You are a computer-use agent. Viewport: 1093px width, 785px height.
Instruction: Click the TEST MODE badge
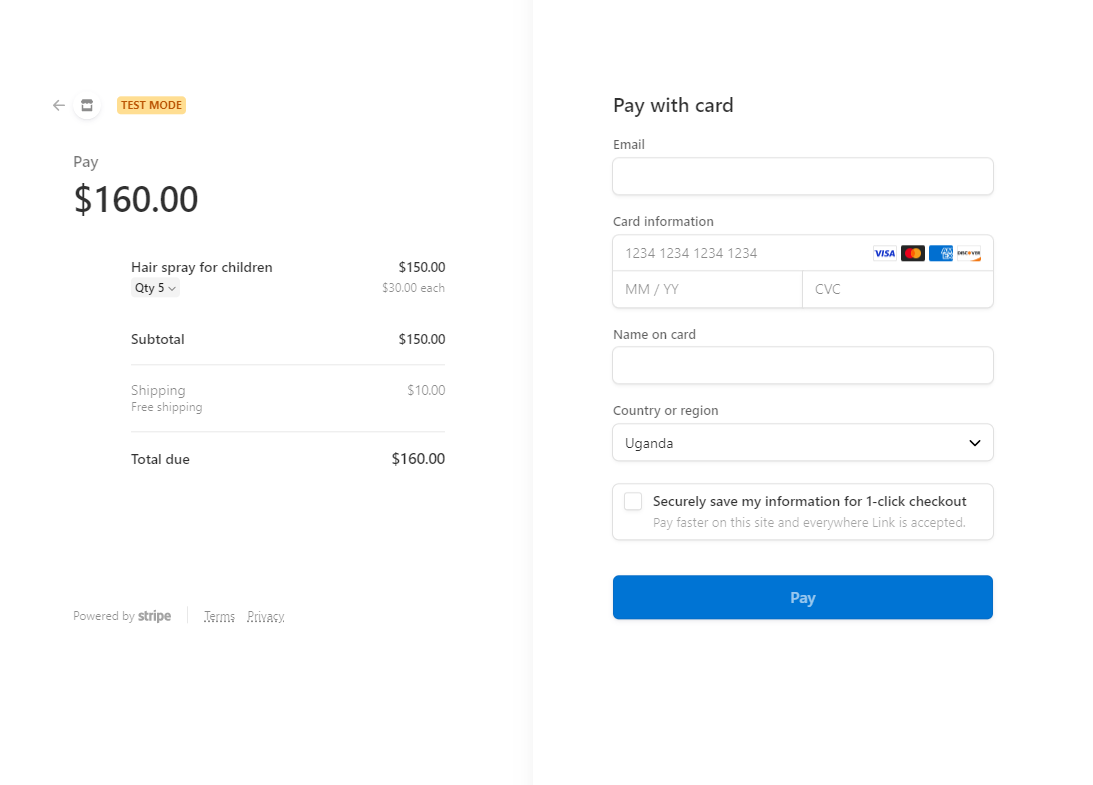[x=151, y=104]
